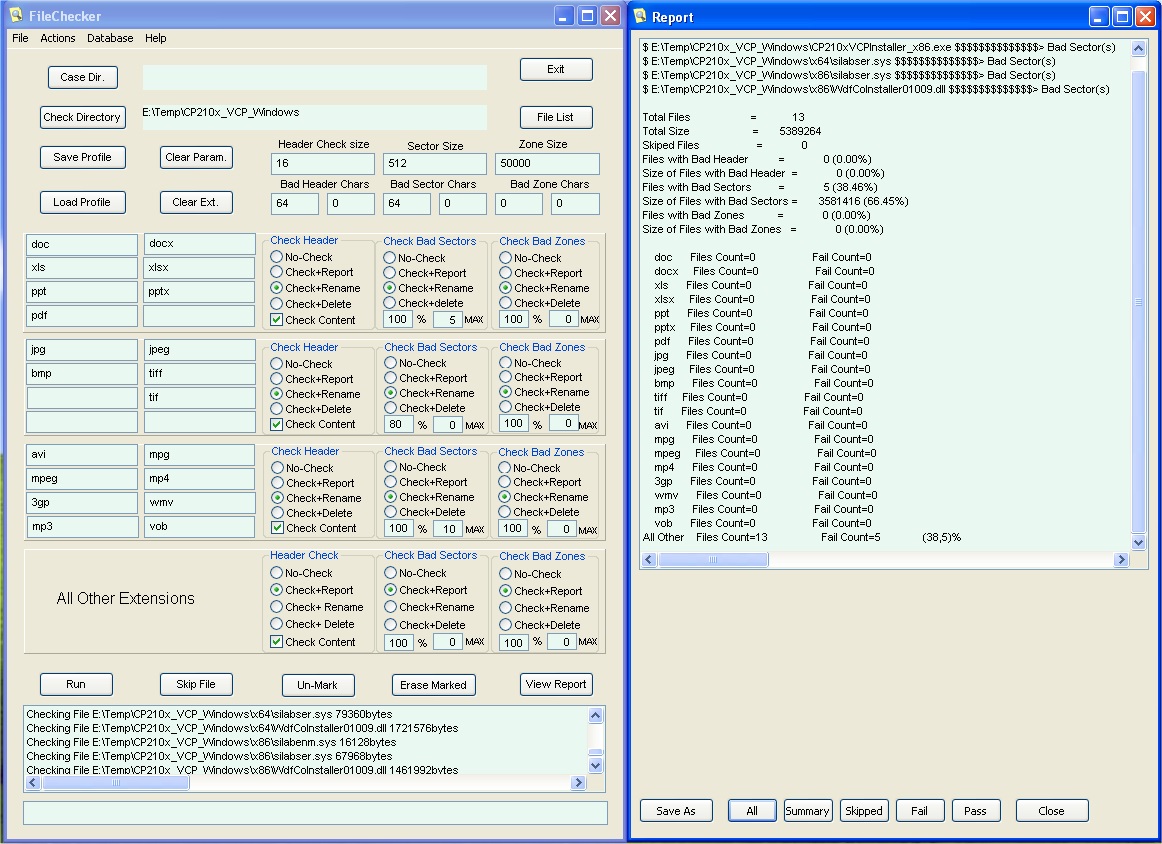Click the wmv extension field
1162x844 pixels.
click(199, 502)
